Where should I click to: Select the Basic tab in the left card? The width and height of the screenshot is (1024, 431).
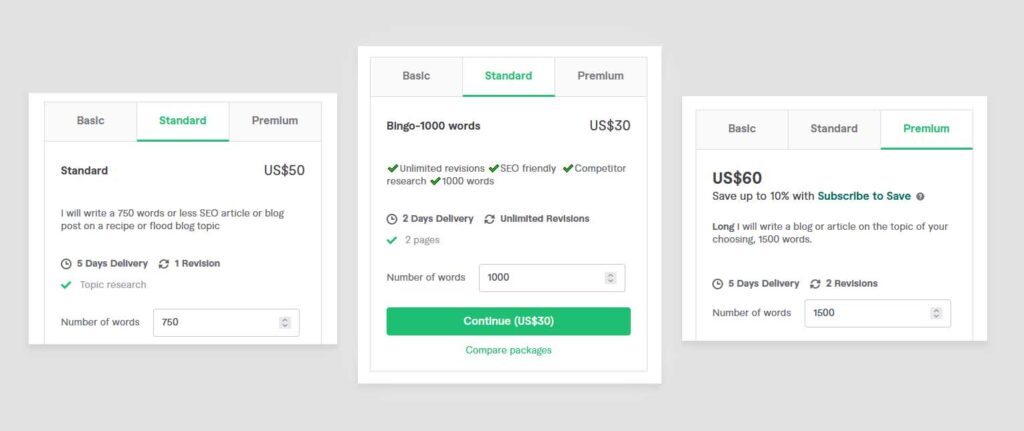[x=90, y=121]
